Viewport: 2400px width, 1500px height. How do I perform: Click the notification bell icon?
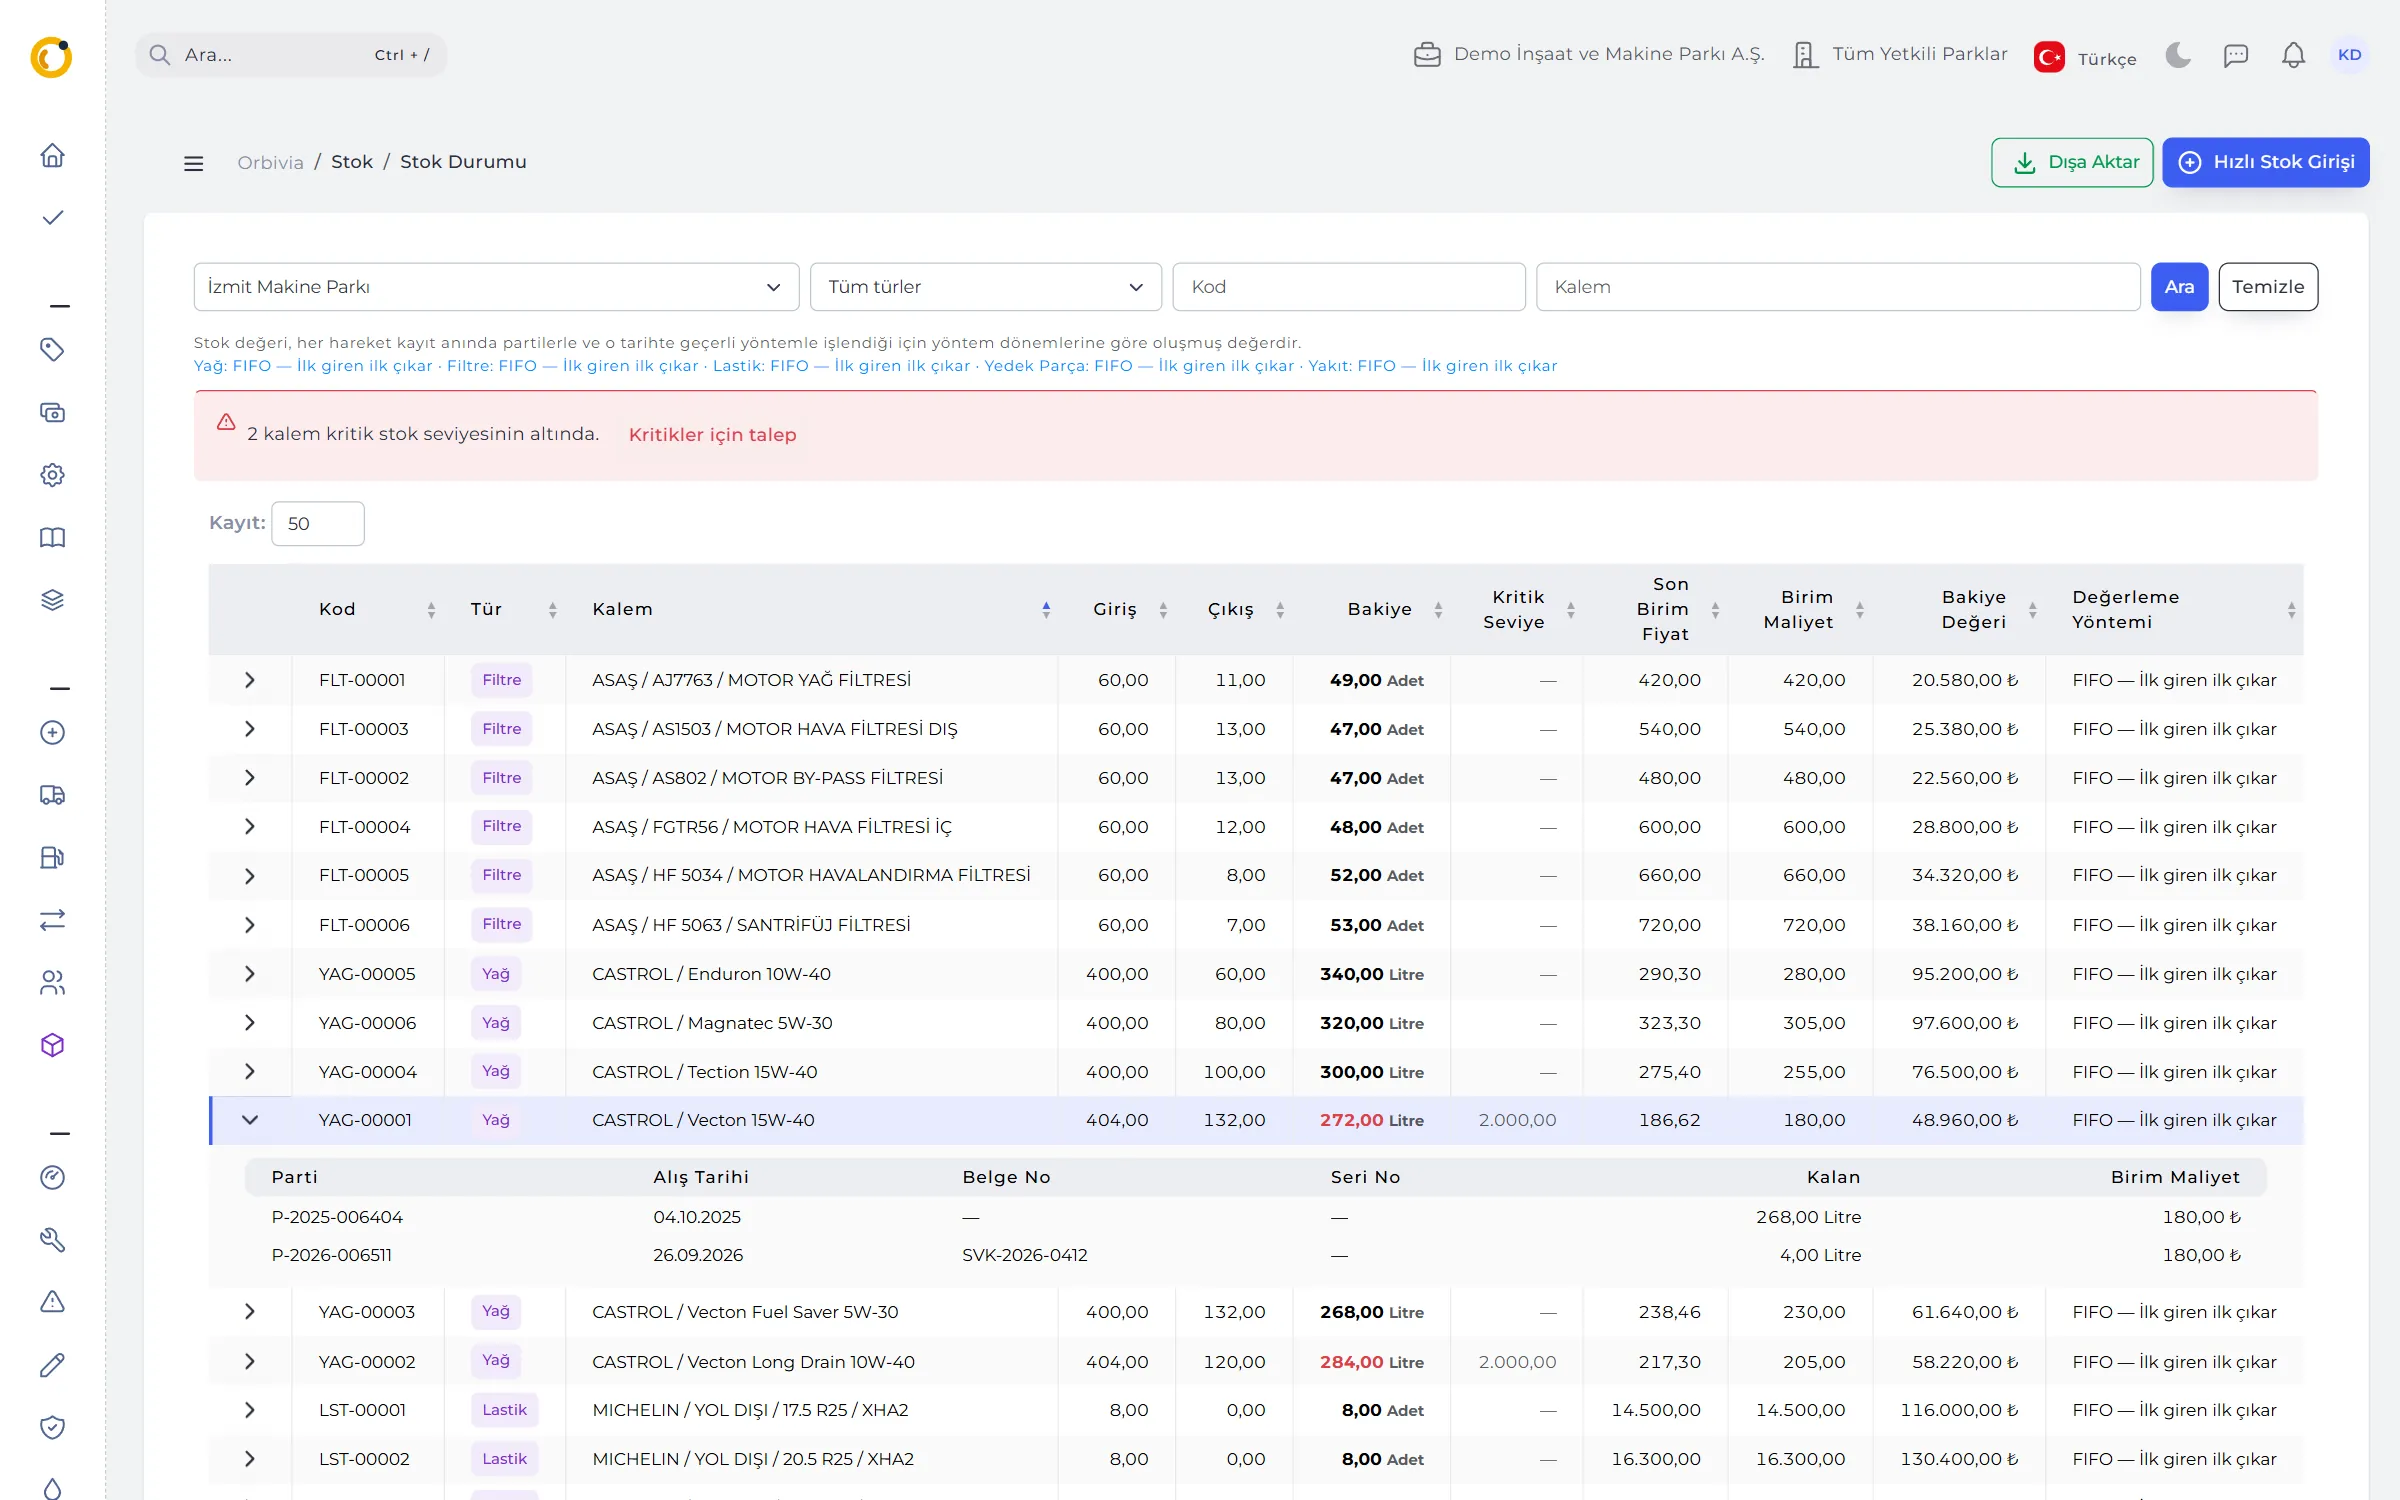tap(2293, 55)
